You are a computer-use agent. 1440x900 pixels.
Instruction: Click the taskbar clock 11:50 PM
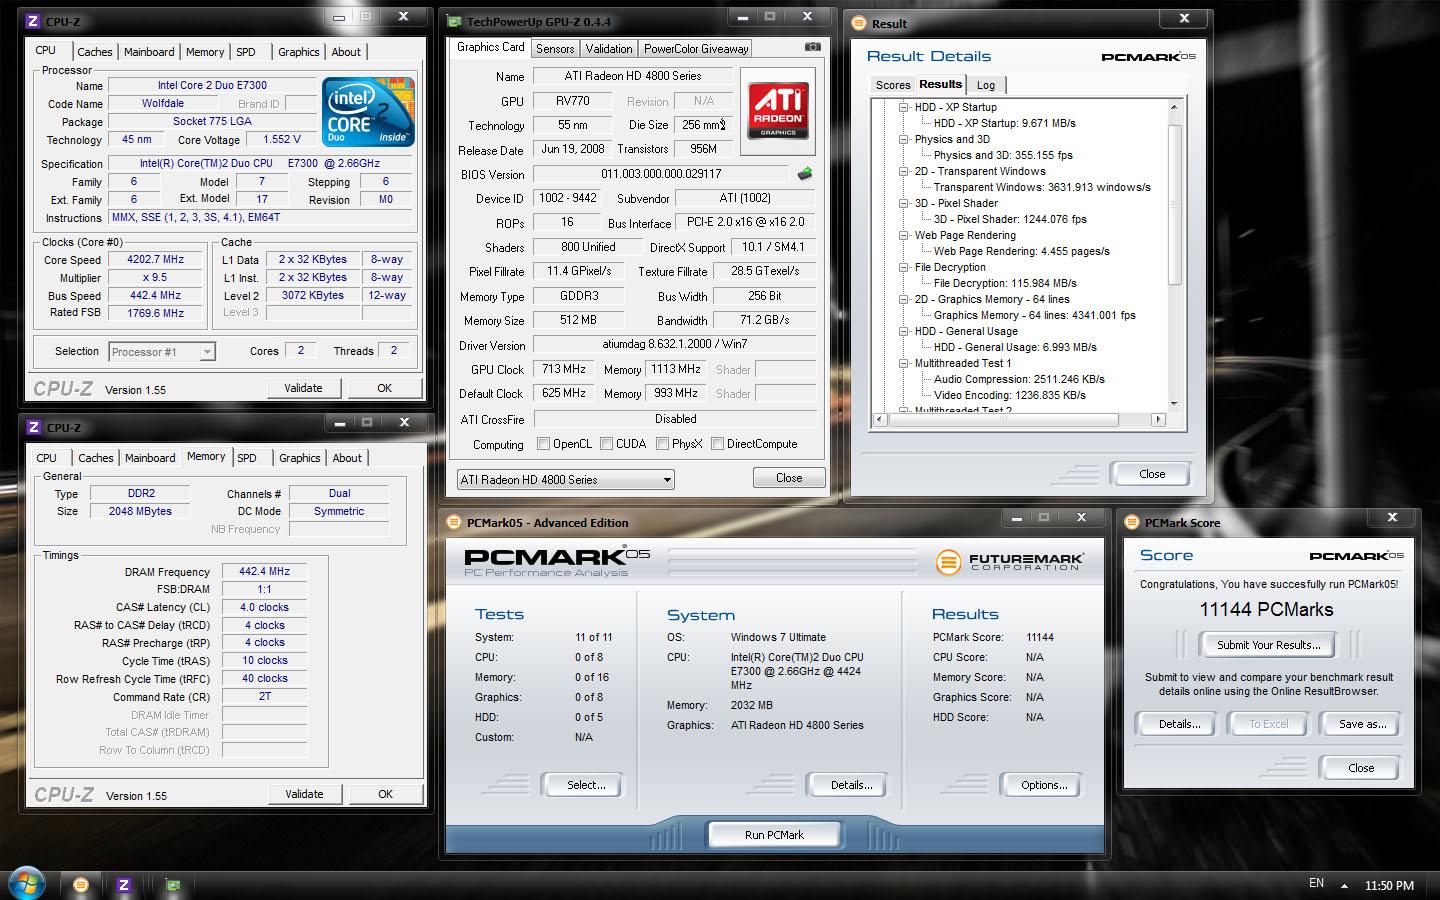[x=1389, y=885]
